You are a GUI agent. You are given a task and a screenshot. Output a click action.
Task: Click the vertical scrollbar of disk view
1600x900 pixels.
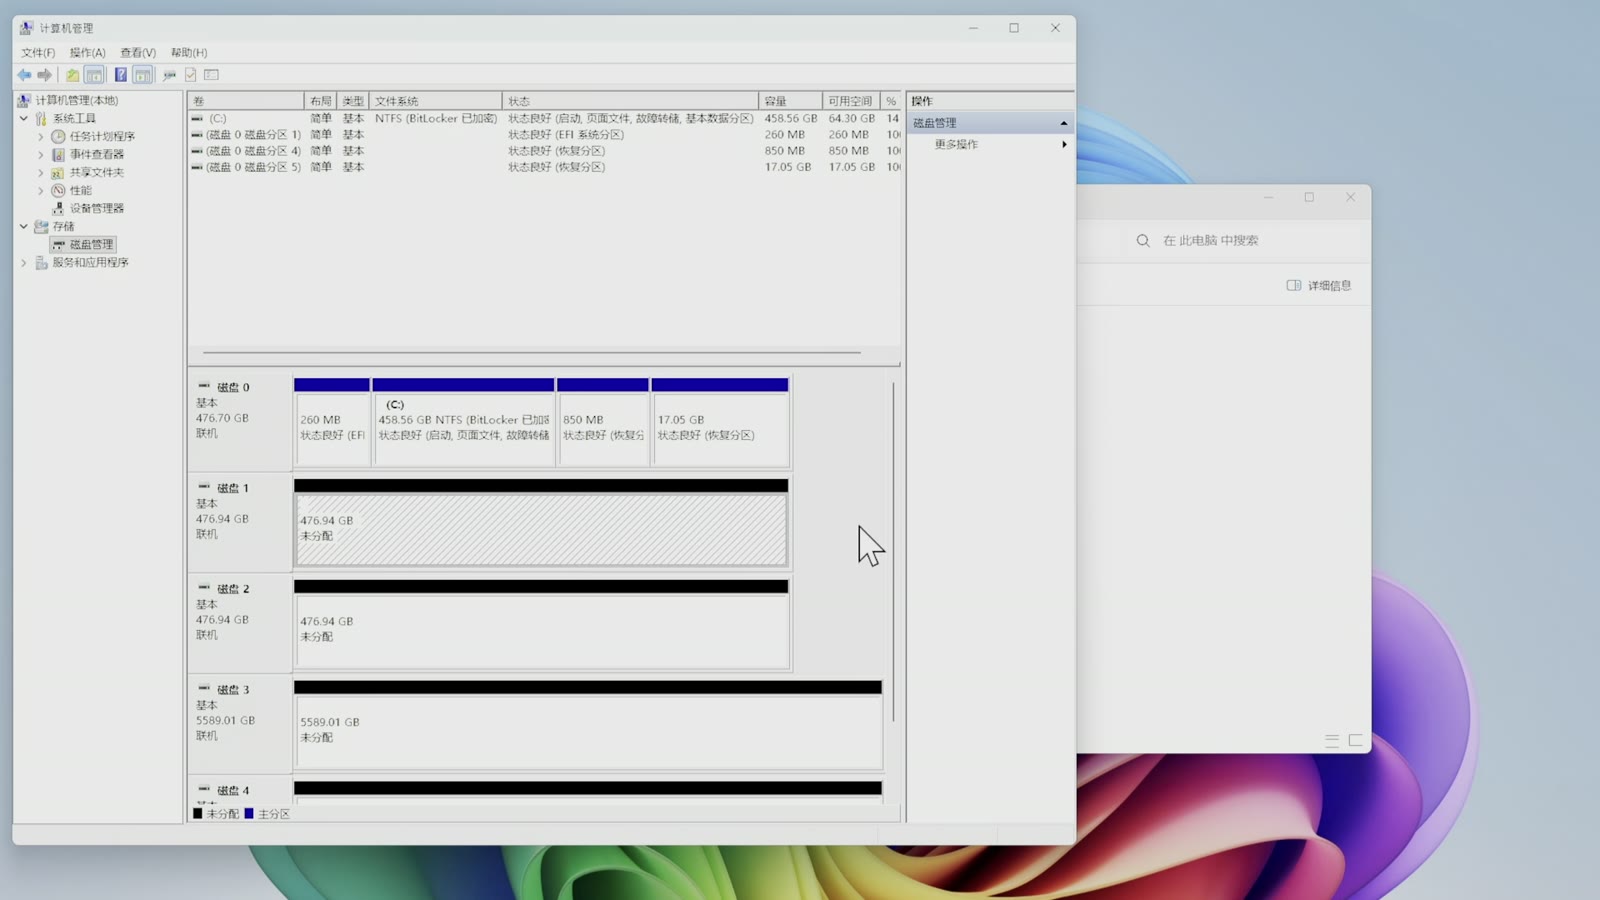pyautogui.click(x=893, y=552)
